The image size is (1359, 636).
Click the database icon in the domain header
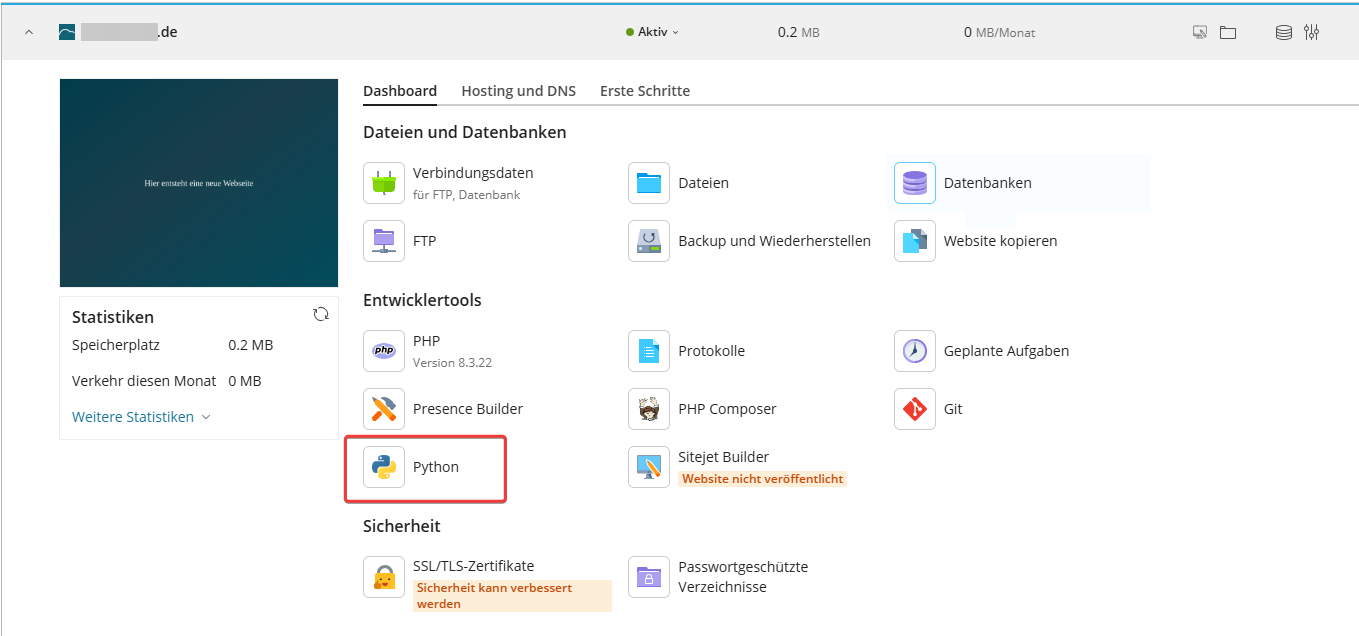coord(1284,32)
